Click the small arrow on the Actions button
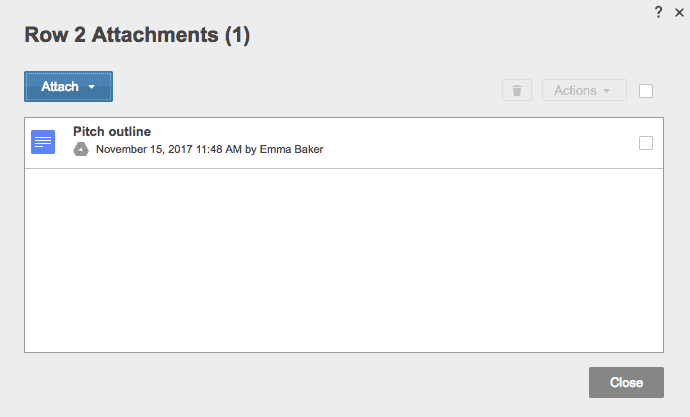Viewport: 690px width, 417px height. (x=606, y=91)
